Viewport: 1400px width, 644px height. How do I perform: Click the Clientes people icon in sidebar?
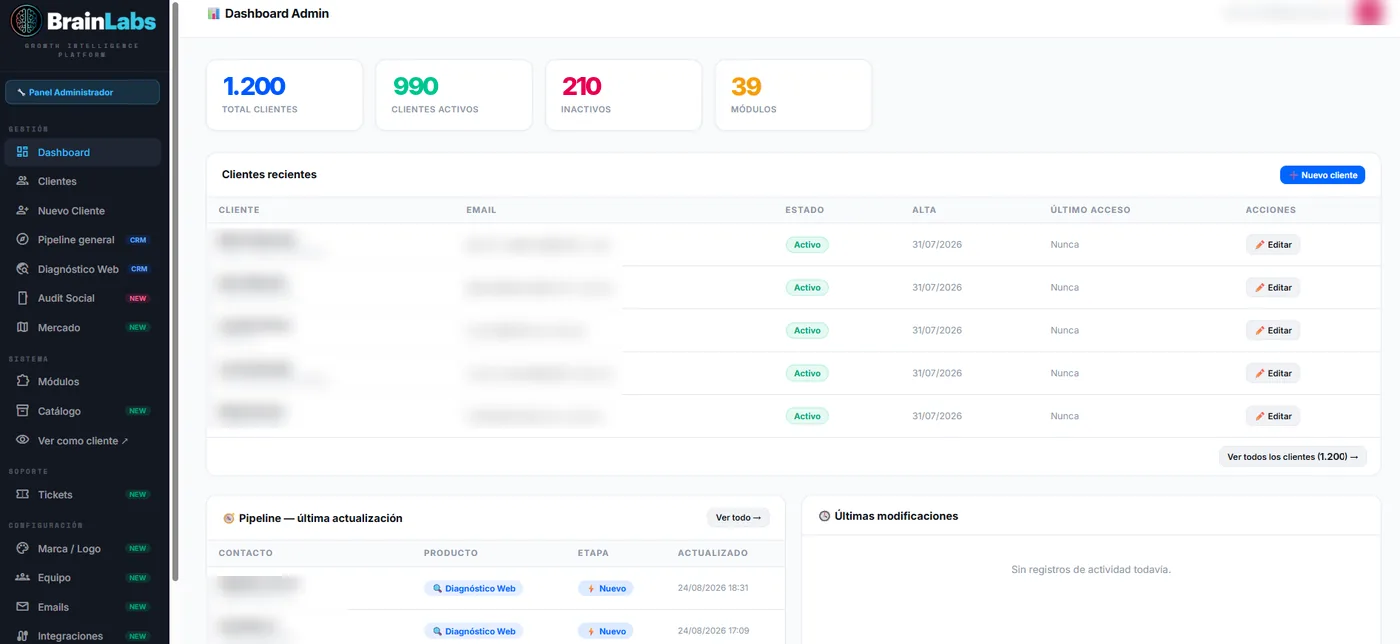point(22,181)
